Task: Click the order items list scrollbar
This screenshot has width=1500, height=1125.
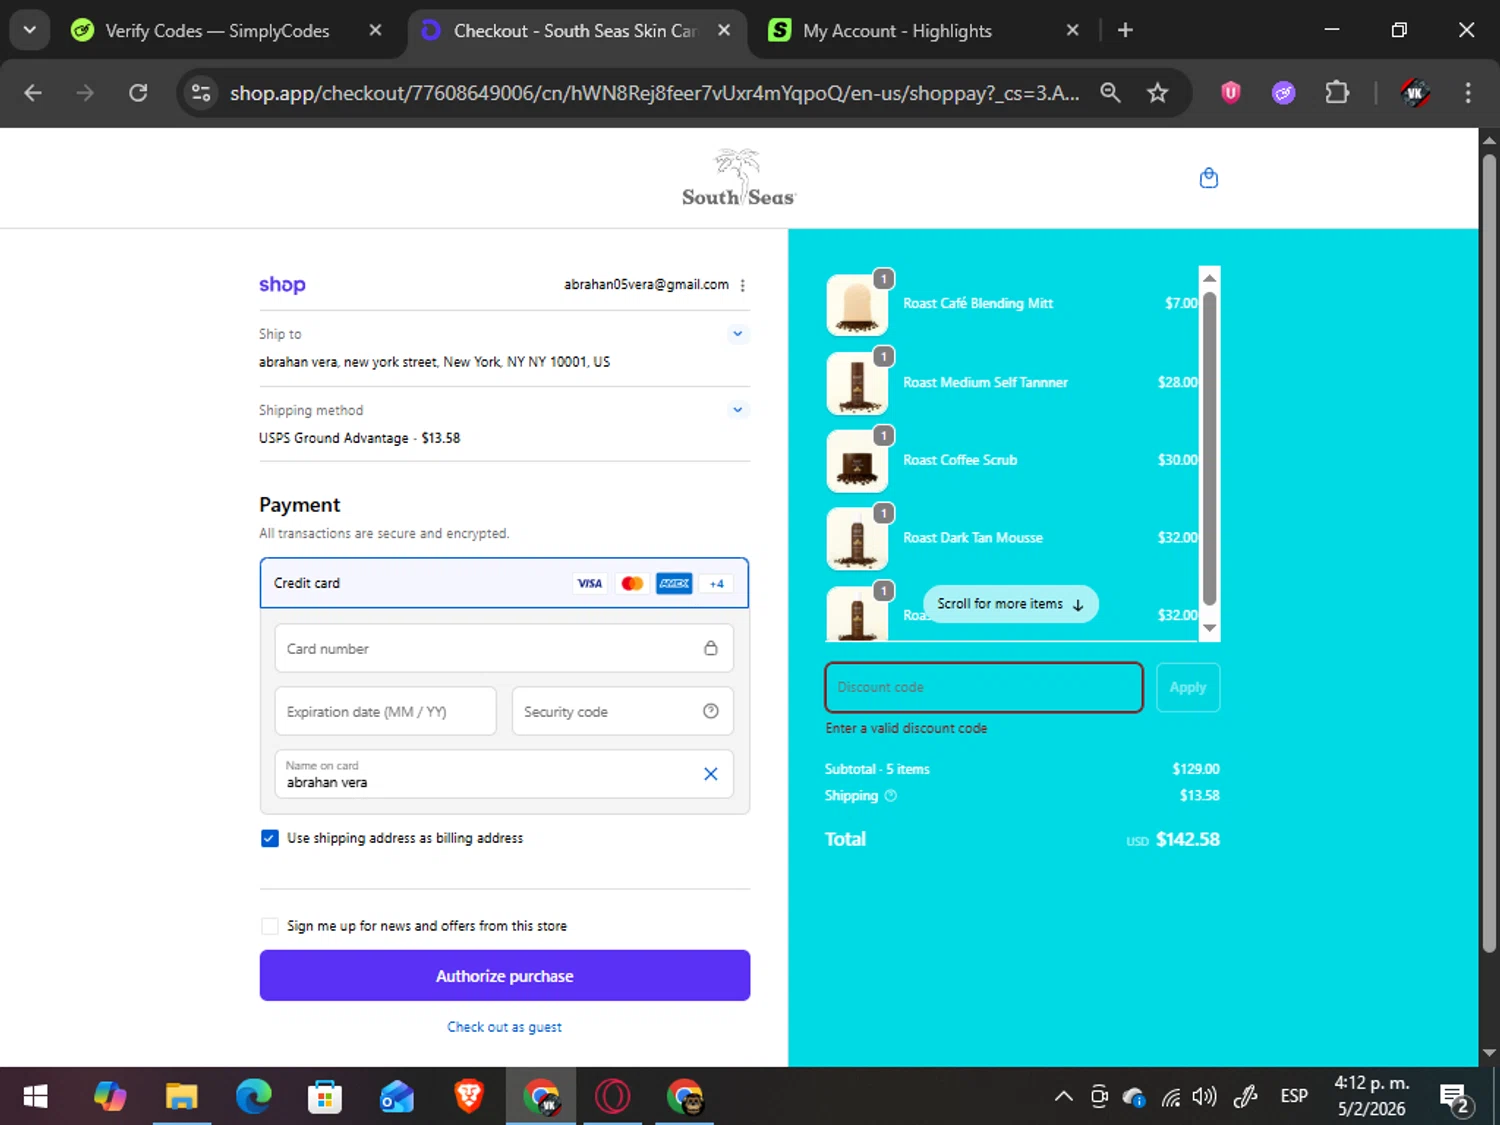Action: click(1209, 448)
